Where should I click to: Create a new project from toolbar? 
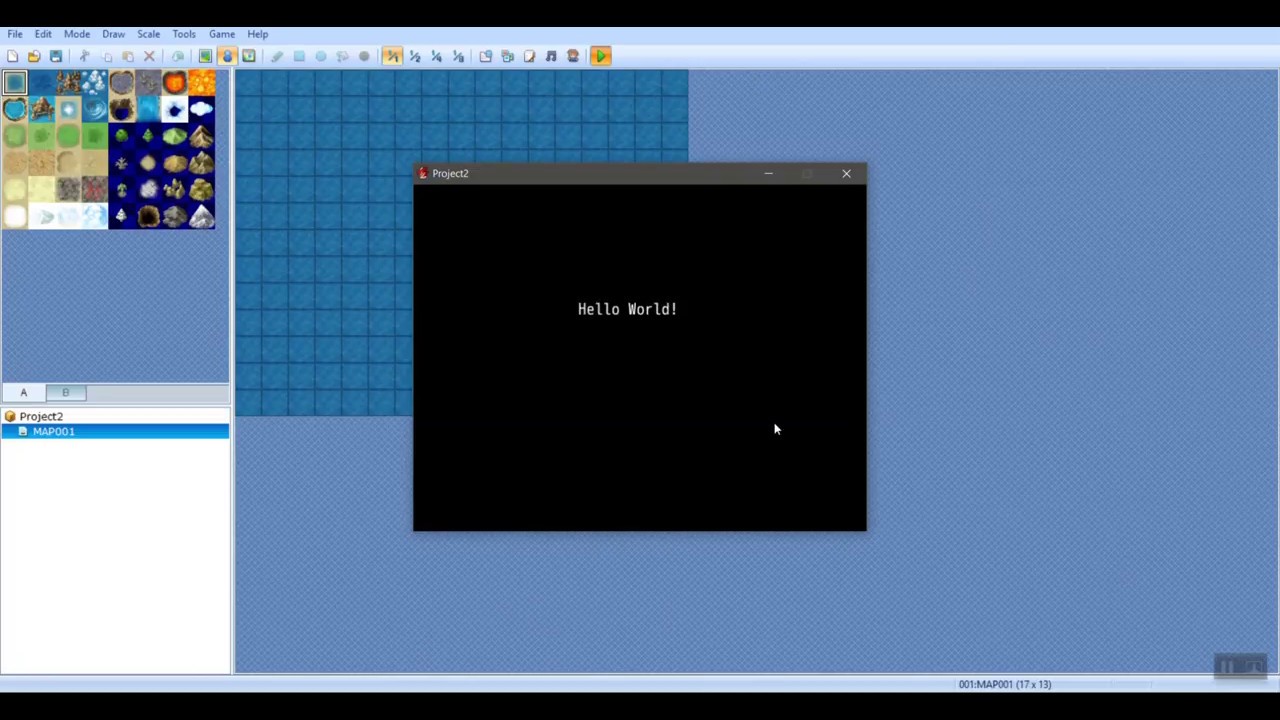[11, 56]
